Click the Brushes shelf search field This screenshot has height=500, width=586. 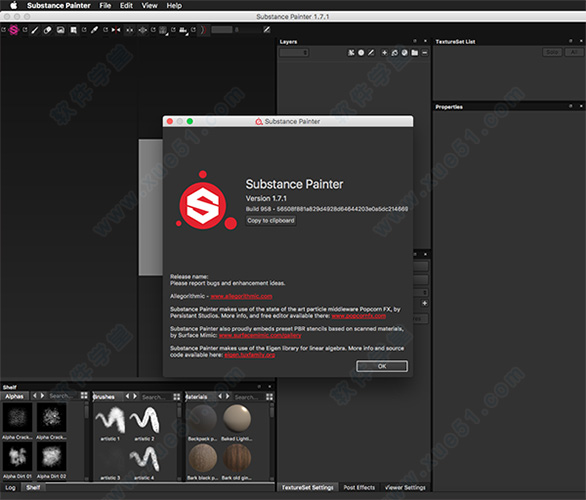pos(155,397)
